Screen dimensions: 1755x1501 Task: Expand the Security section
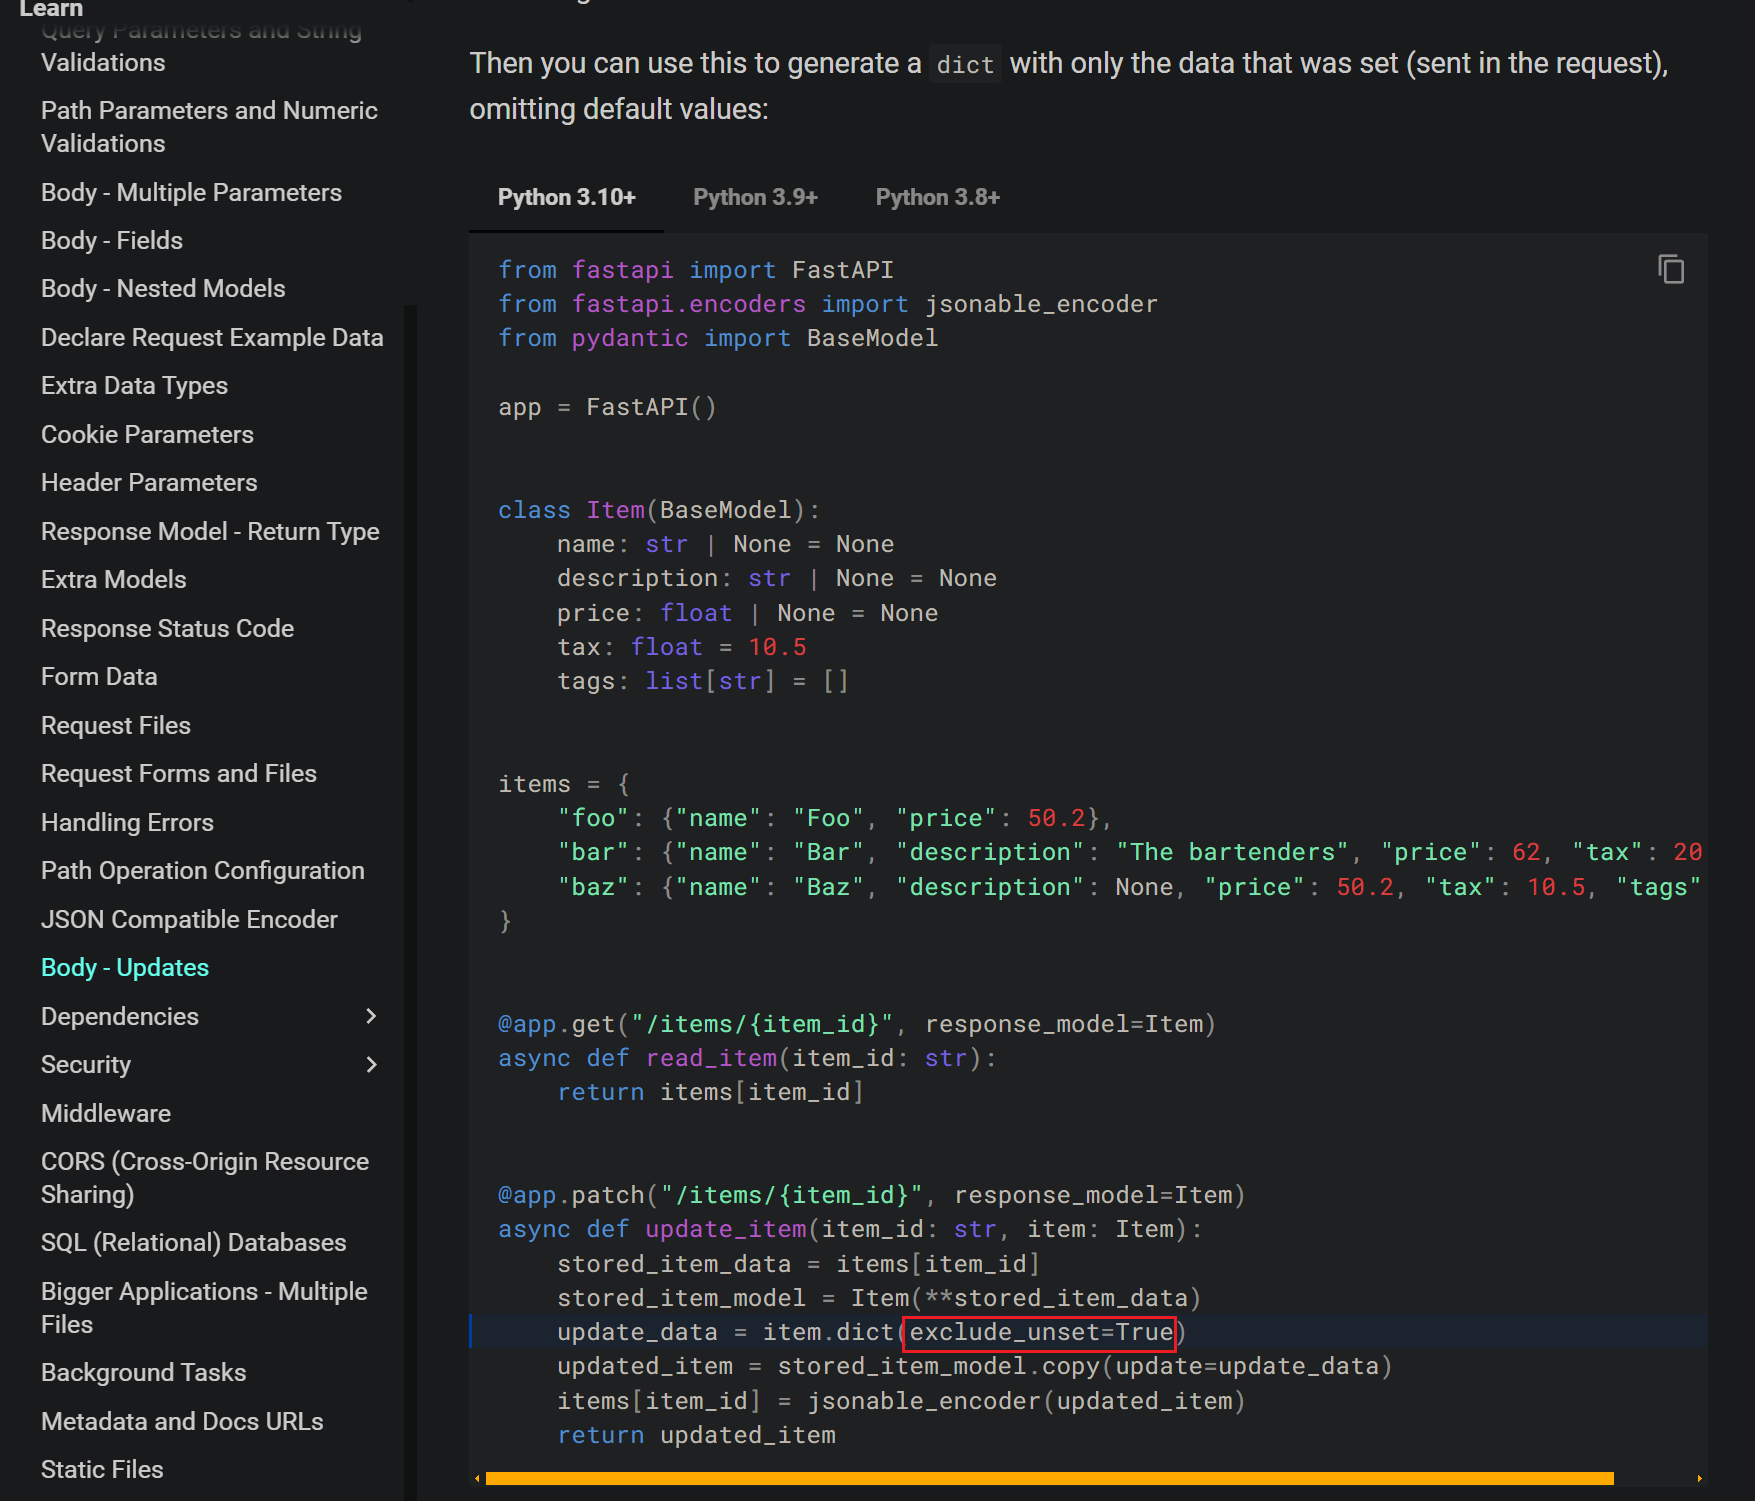tap(371, 1065)
